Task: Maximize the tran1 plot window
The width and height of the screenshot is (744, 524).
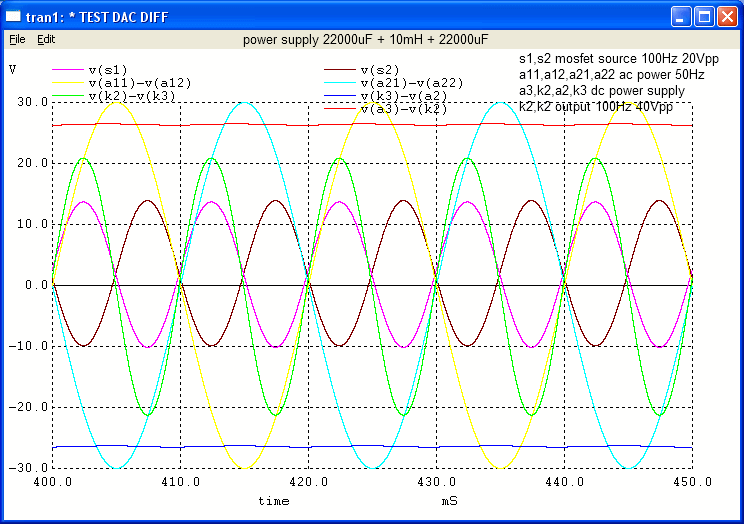Action: coord(703,17)
